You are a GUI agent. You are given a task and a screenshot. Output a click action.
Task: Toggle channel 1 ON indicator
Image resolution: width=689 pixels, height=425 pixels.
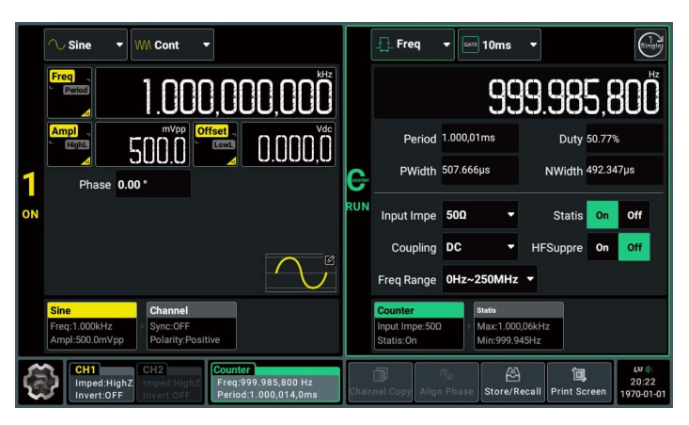30,195
